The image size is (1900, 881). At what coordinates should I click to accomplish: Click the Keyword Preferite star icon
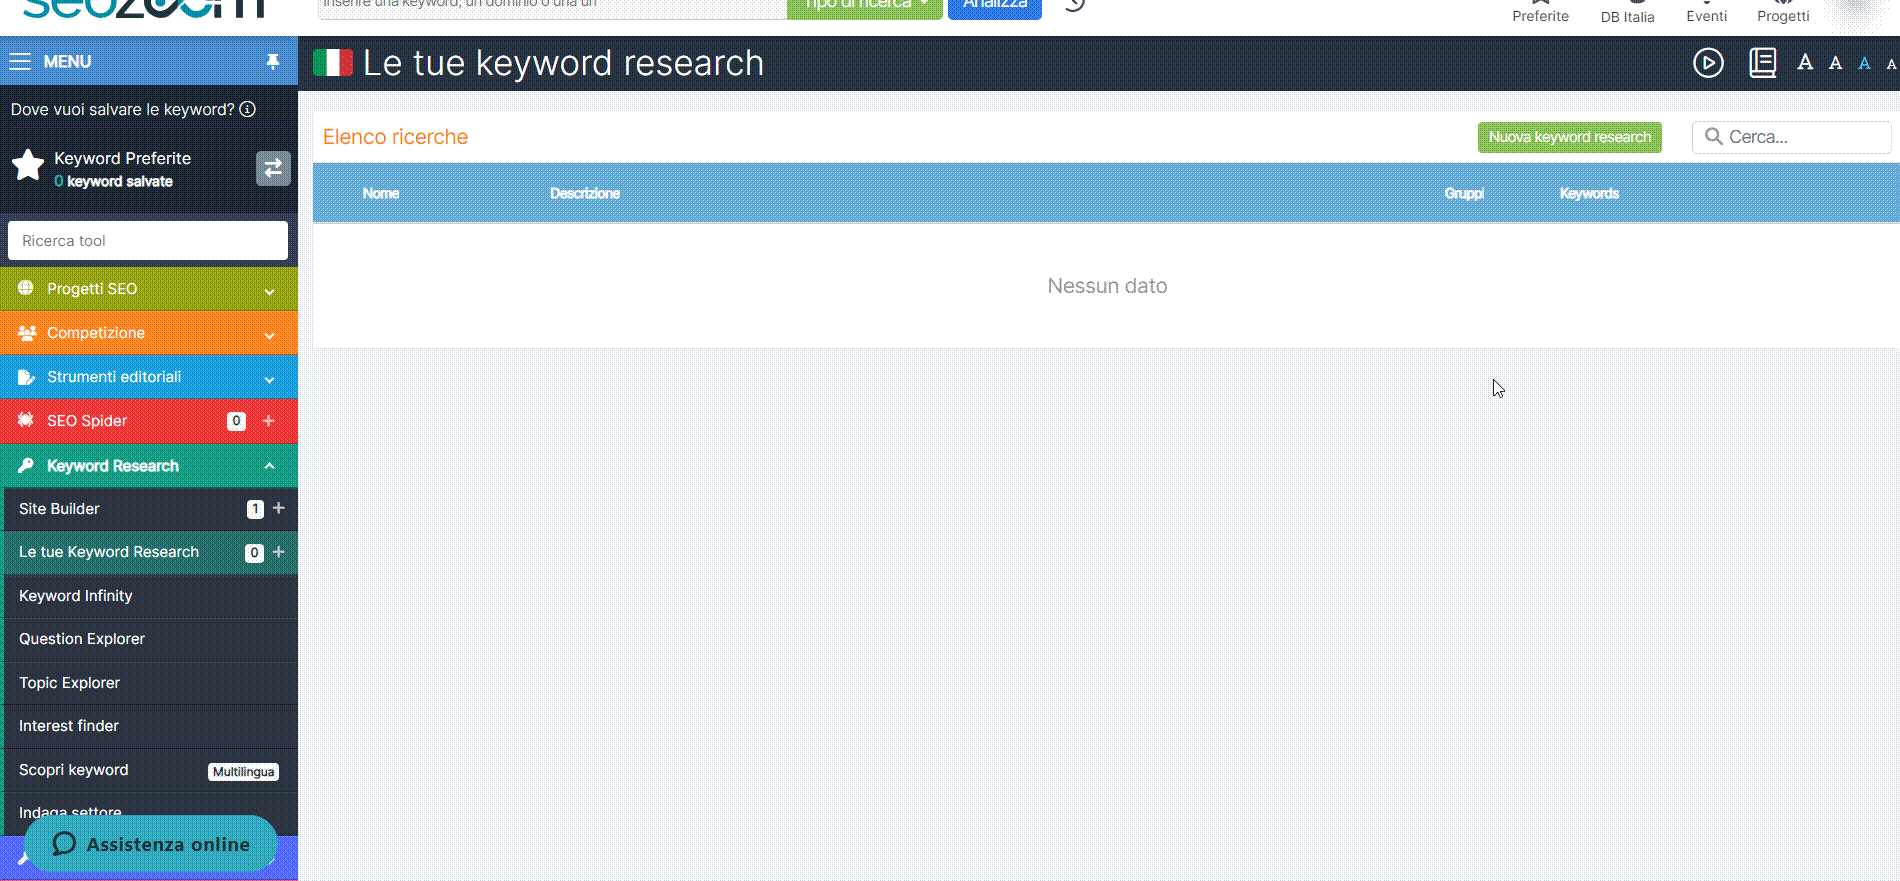click(x=28, y=166)
